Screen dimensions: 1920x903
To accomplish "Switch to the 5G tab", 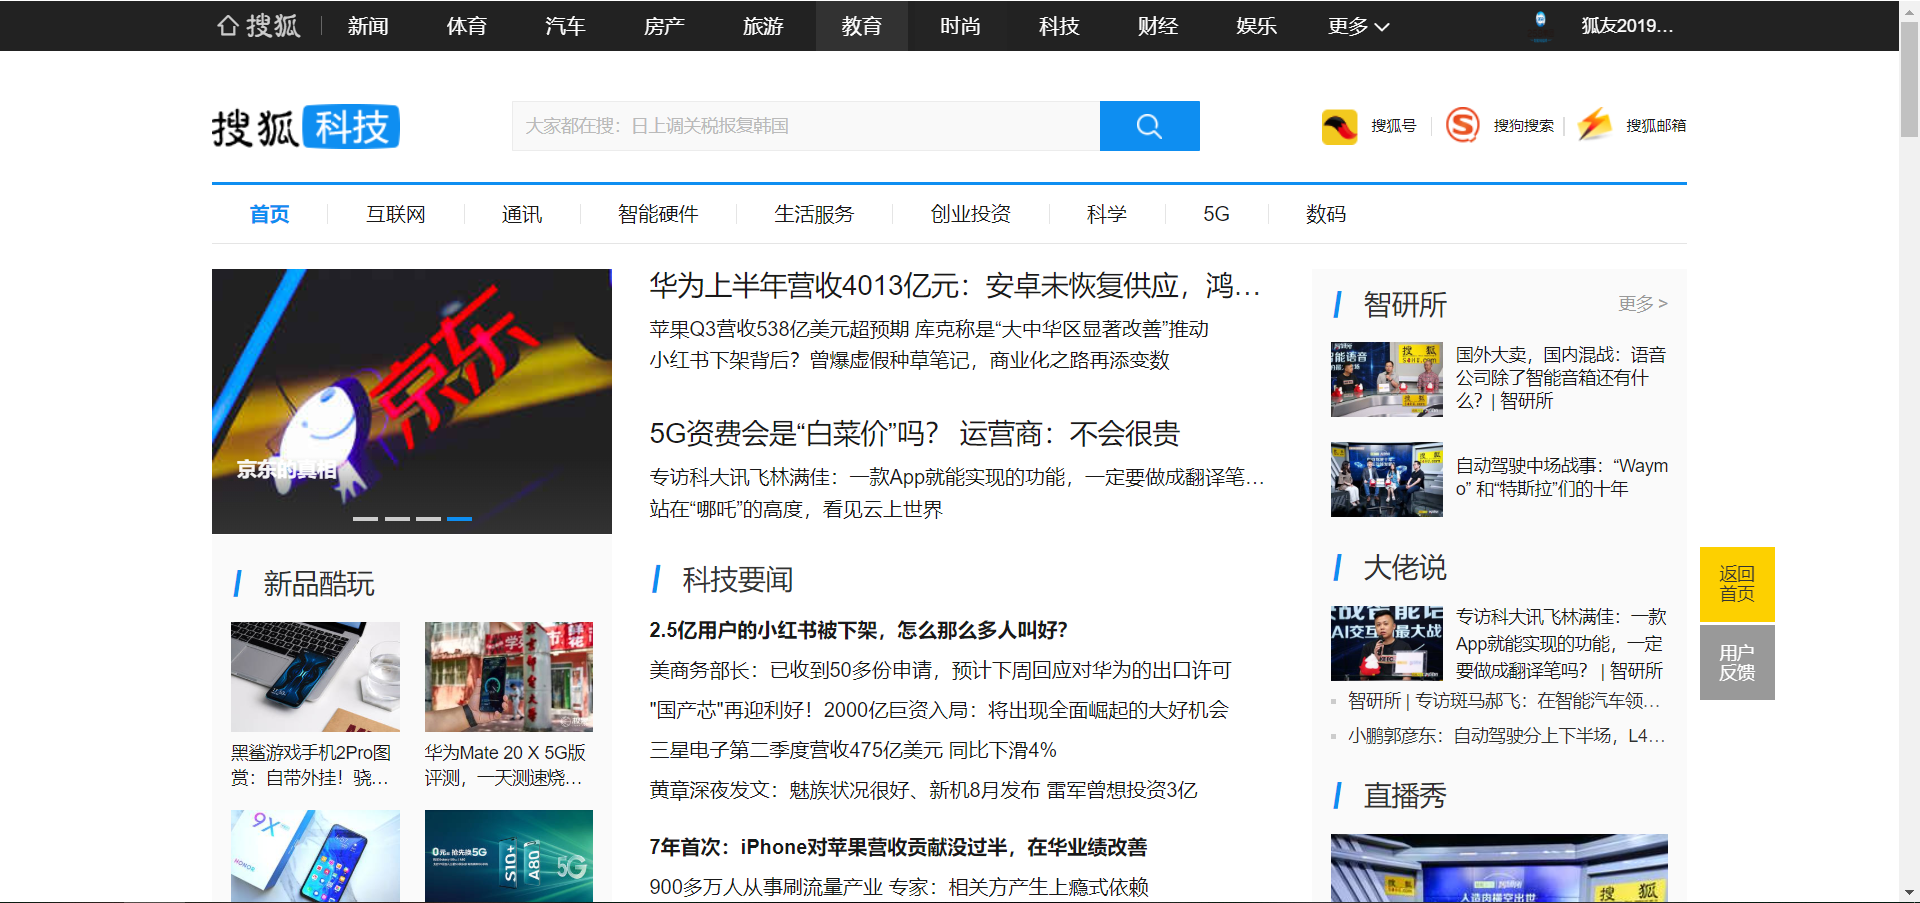I will [x=1215, y=214].
